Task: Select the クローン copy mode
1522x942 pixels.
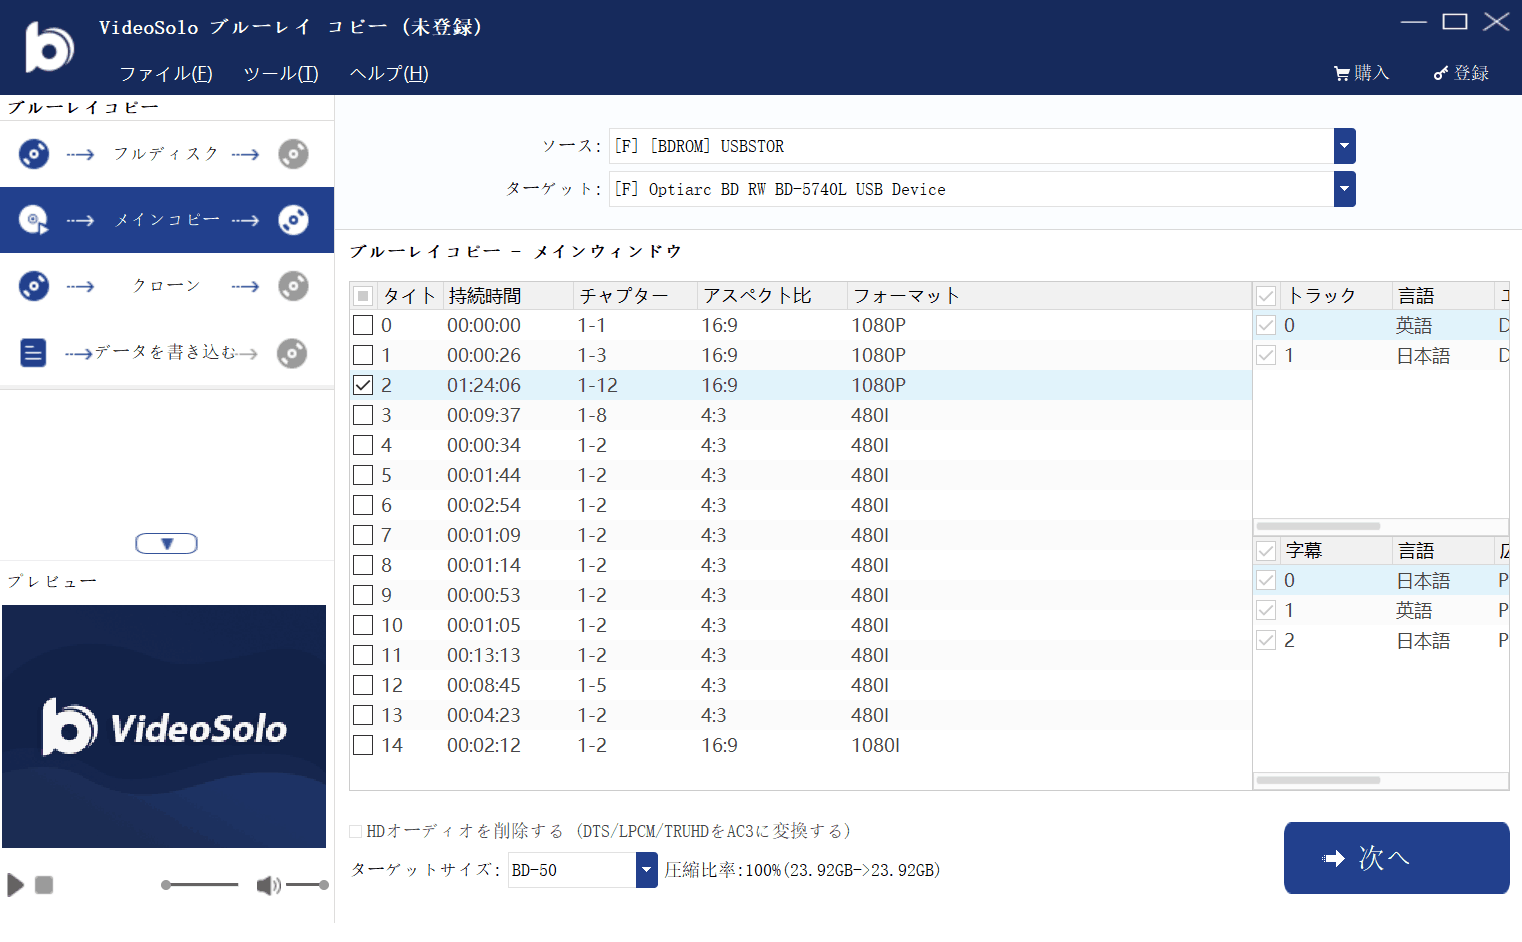Action: (167, 286)
